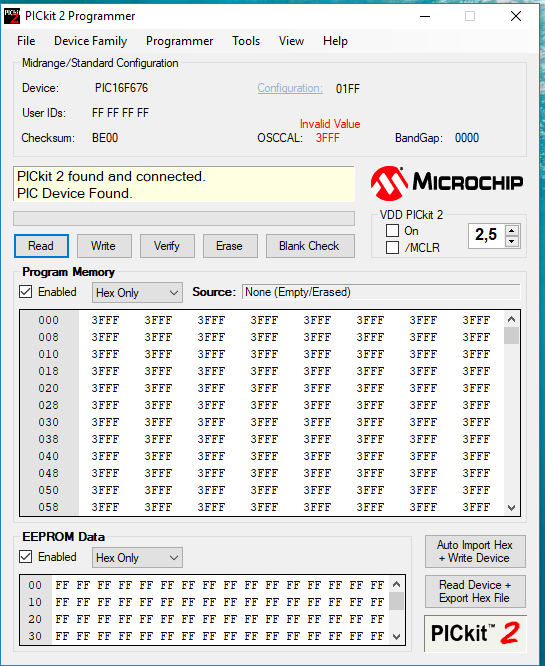
Task: Uncheck Program Memory Enabled checkbox
Action: click(x=25, y=292)
